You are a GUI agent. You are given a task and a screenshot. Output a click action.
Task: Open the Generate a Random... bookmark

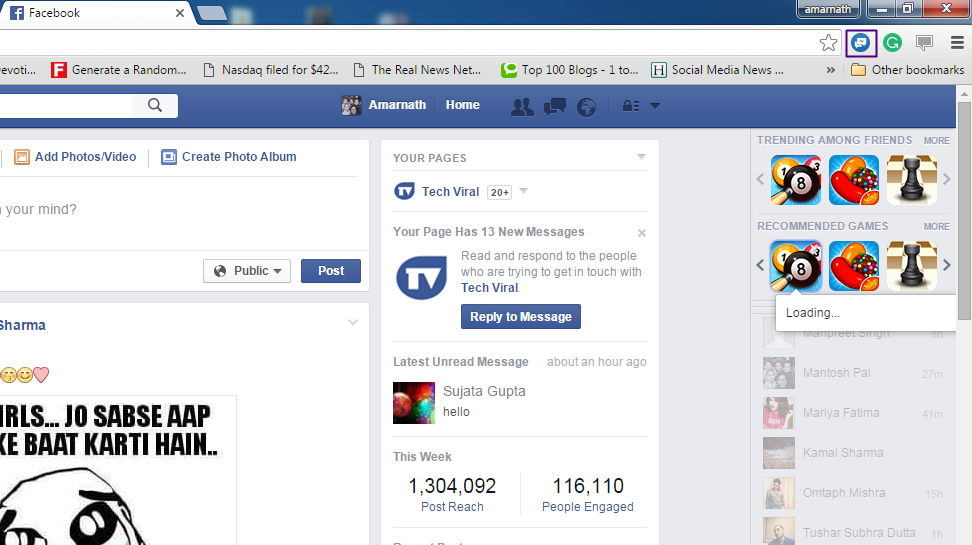118,70
